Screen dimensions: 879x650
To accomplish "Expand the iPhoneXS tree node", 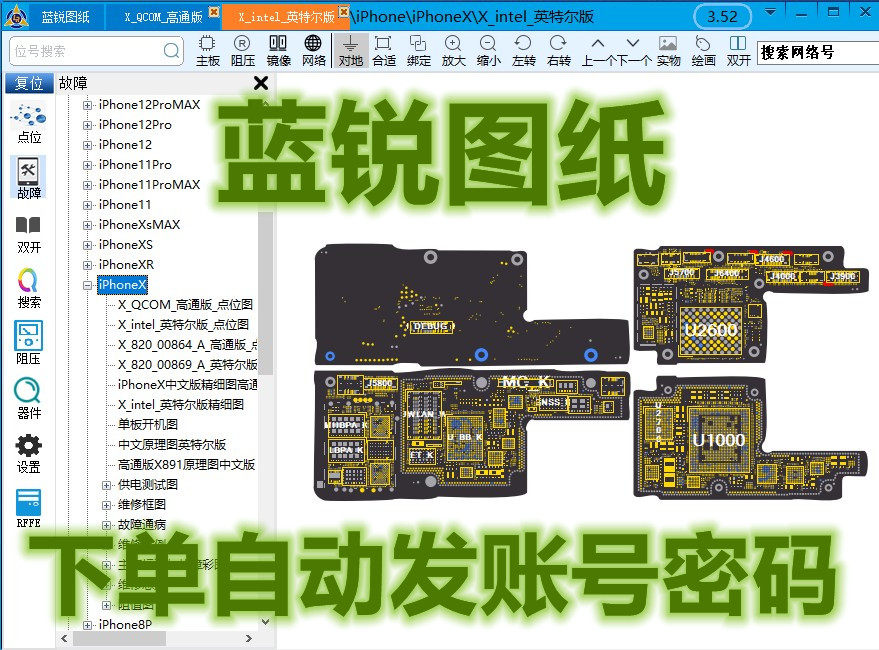I will click(87, 245).
